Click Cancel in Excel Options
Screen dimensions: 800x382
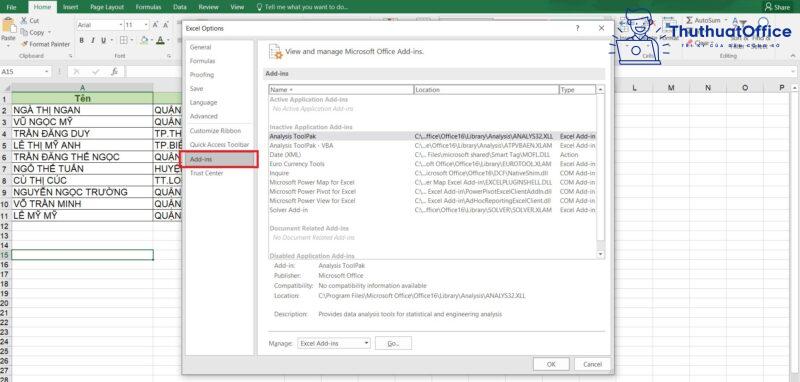click(x=592, y=364)
